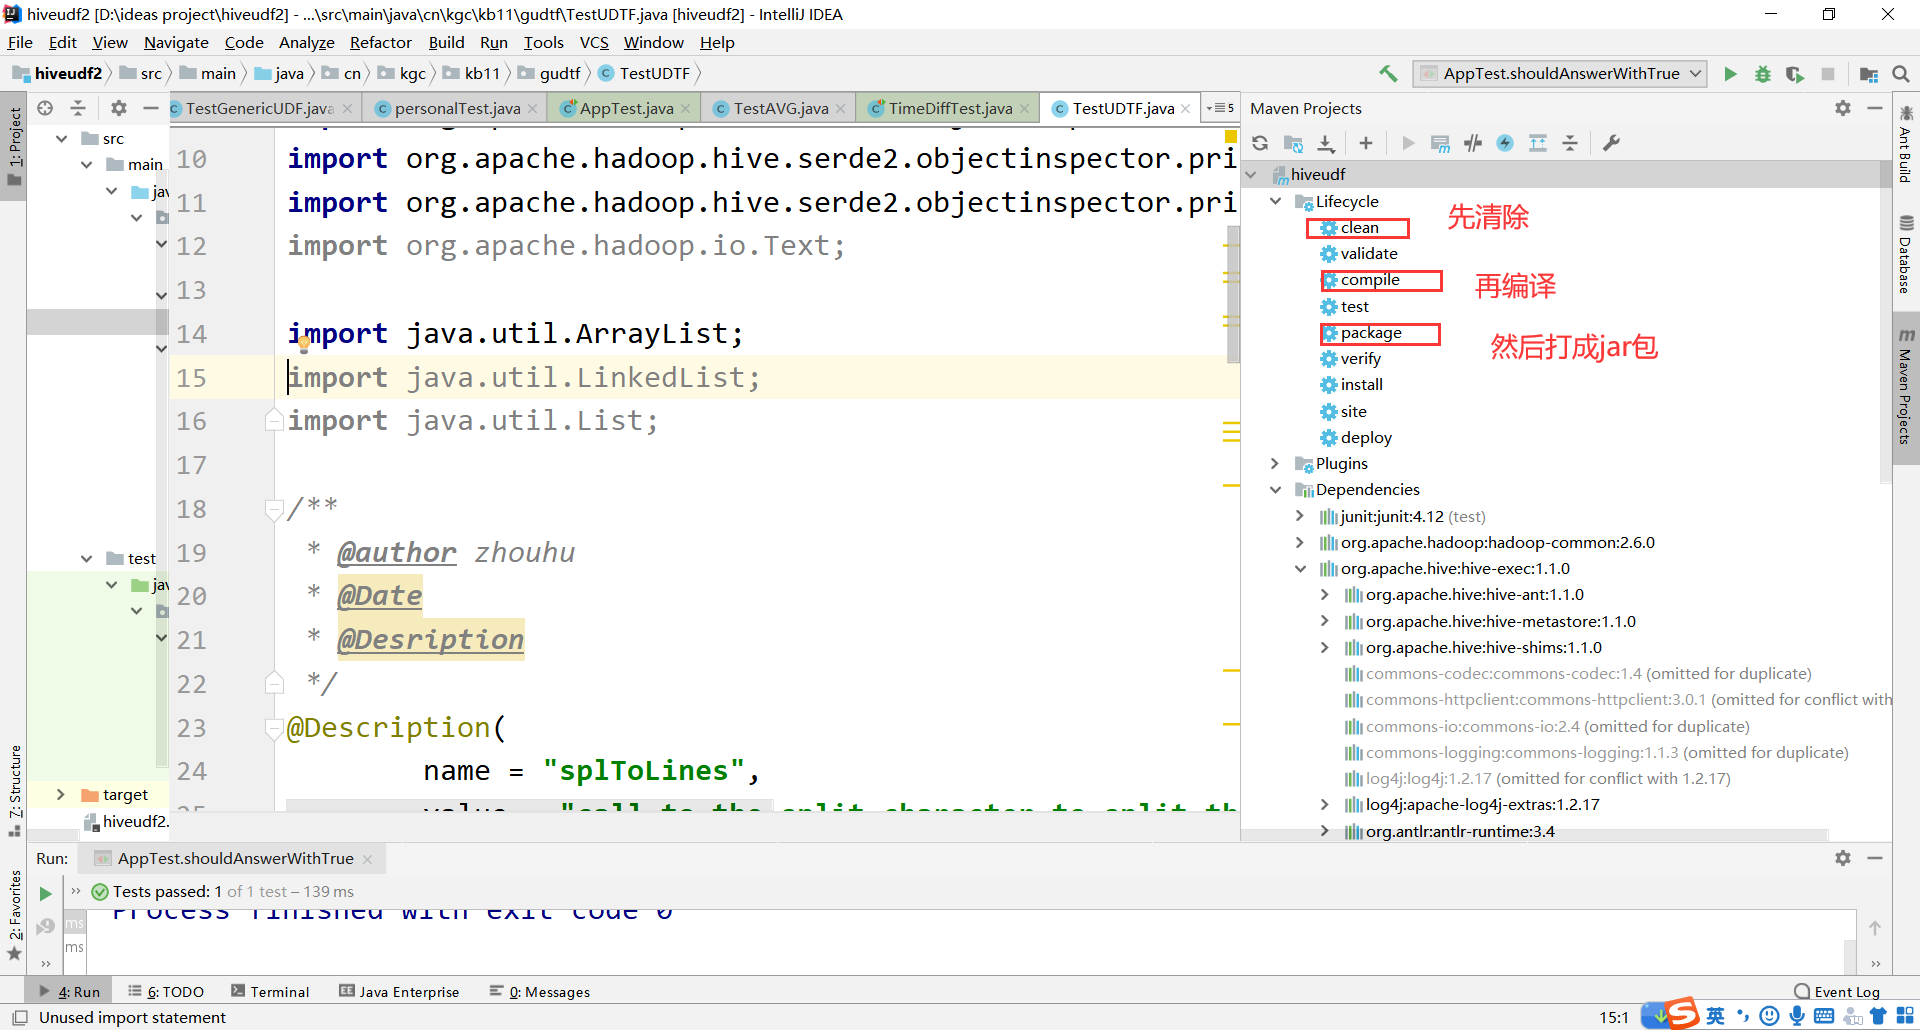Viewport: 1920px width, 1030px height.
Task: Toggle Maven Offline Mode lightning icon
Action: click(1505, 143)
